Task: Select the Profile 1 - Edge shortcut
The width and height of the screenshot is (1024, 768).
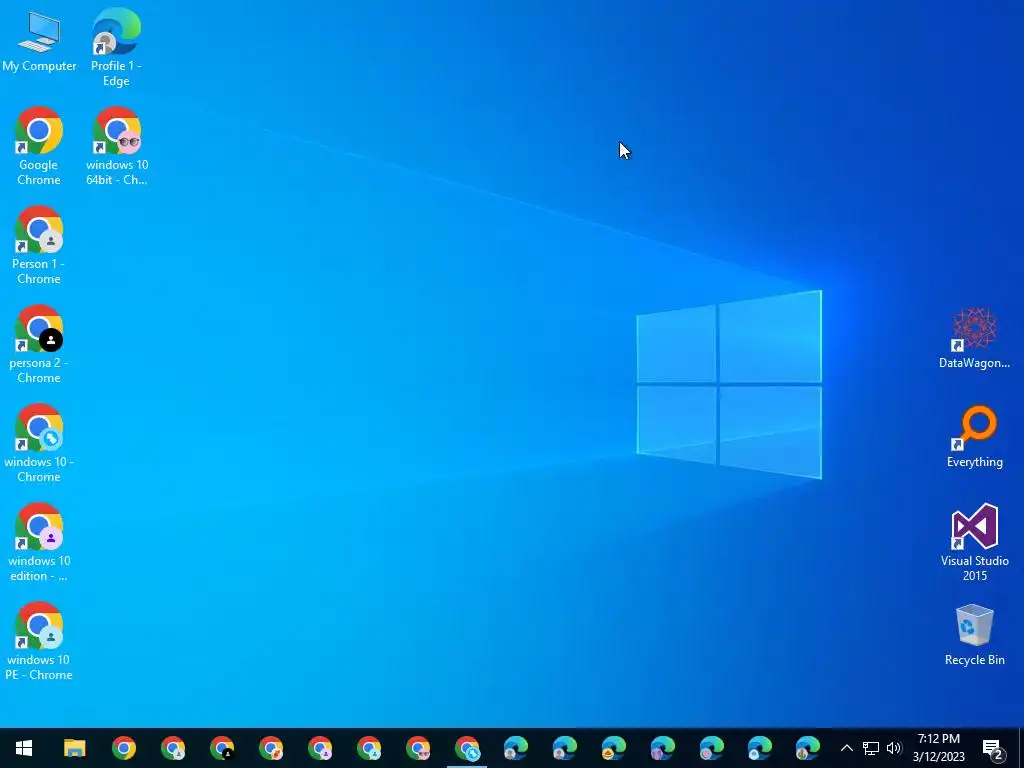Action: pos(116,47)
